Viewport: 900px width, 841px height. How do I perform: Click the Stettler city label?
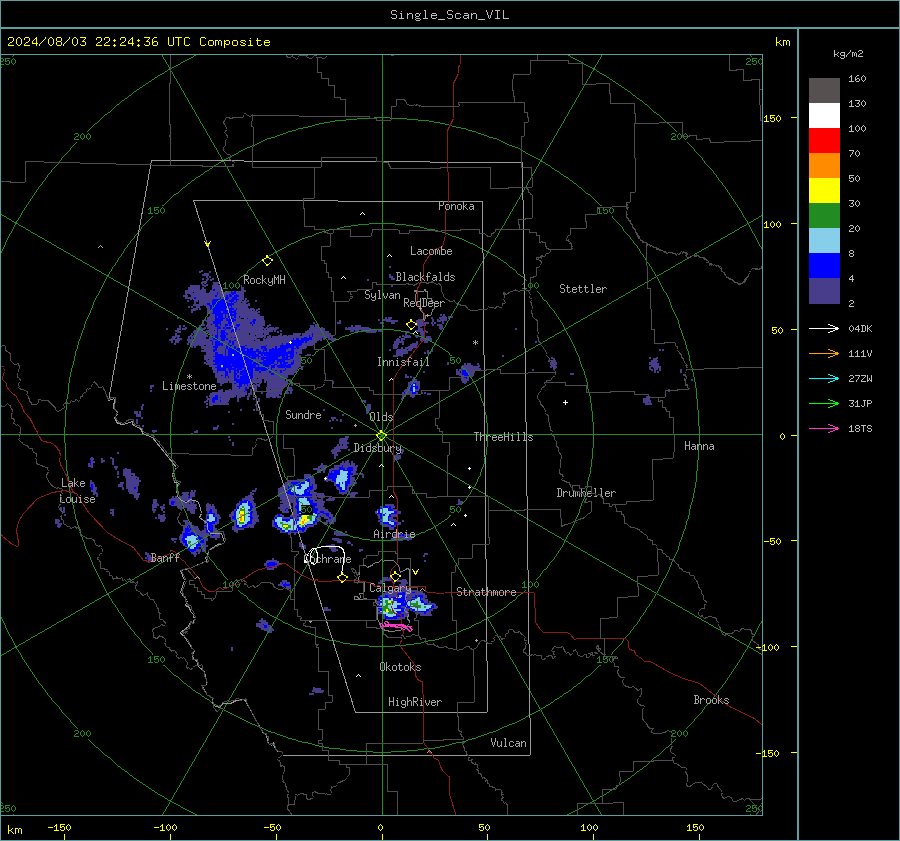coord(583,289)
